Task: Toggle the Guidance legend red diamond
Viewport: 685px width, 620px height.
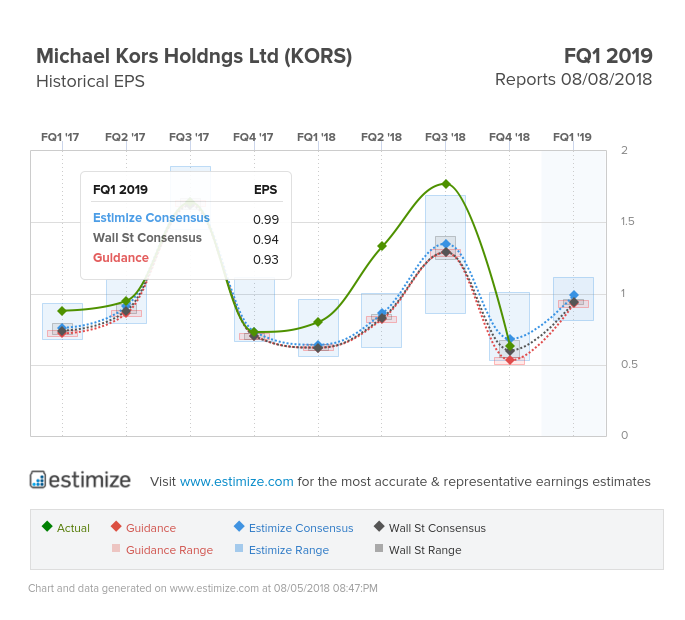Action: tap(116, 526)
